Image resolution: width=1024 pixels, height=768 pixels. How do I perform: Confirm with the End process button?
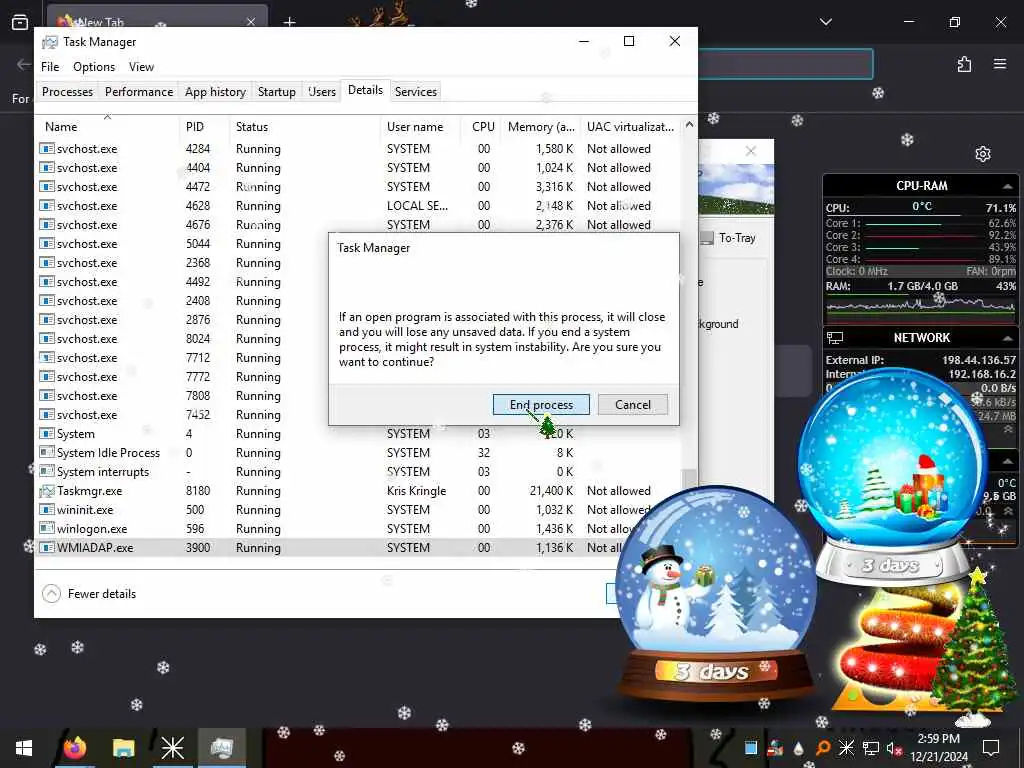click(541, 404)
